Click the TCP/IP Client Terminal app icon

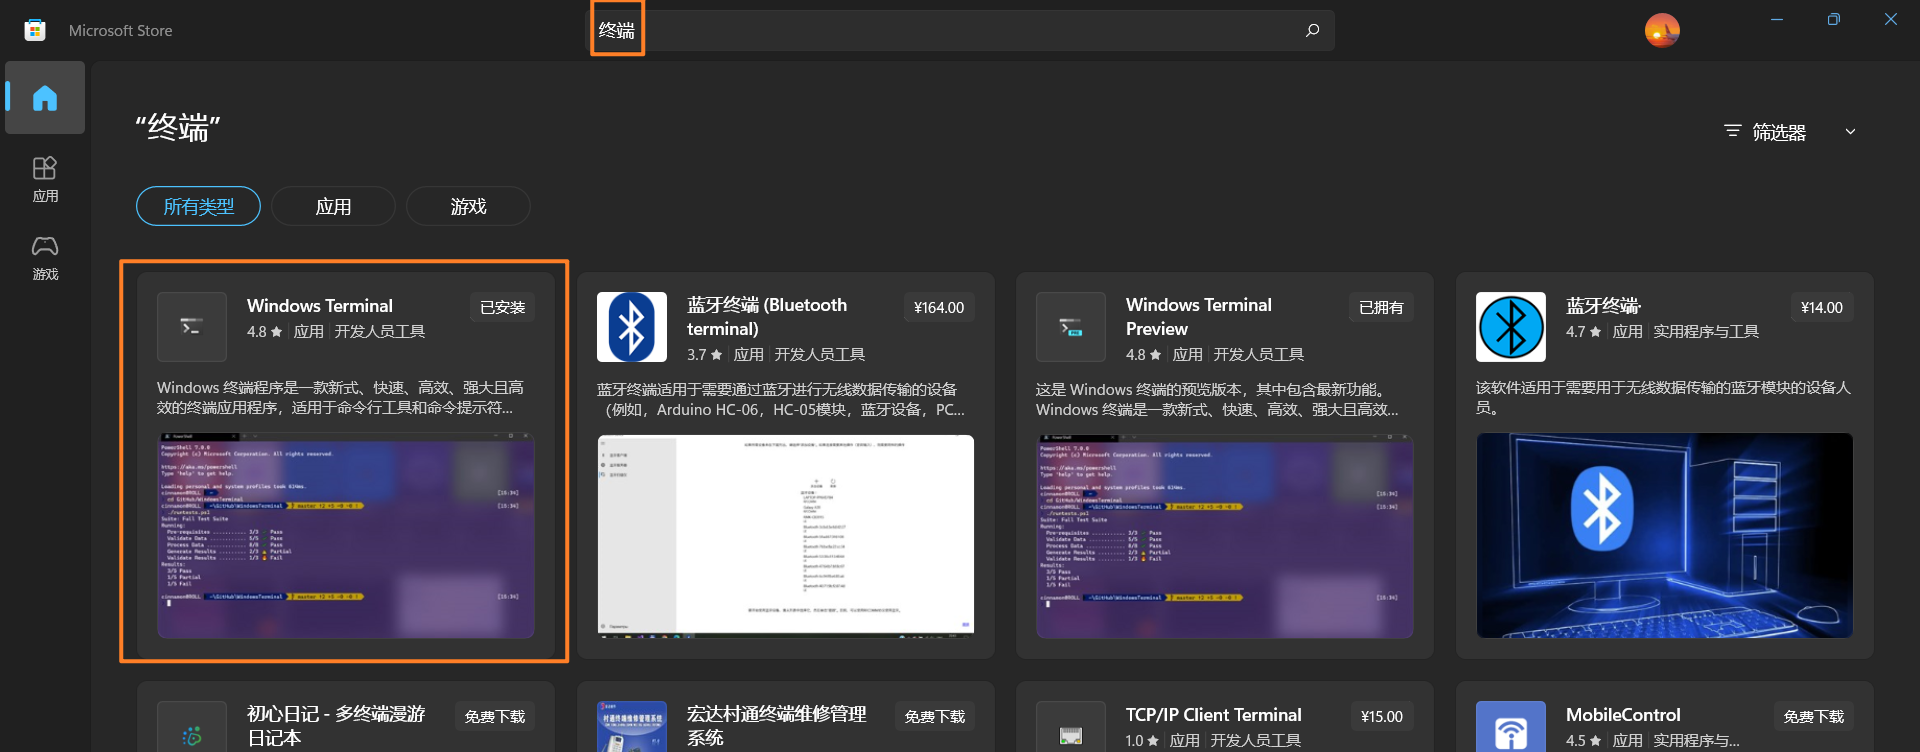click(x=1071, y=727)
